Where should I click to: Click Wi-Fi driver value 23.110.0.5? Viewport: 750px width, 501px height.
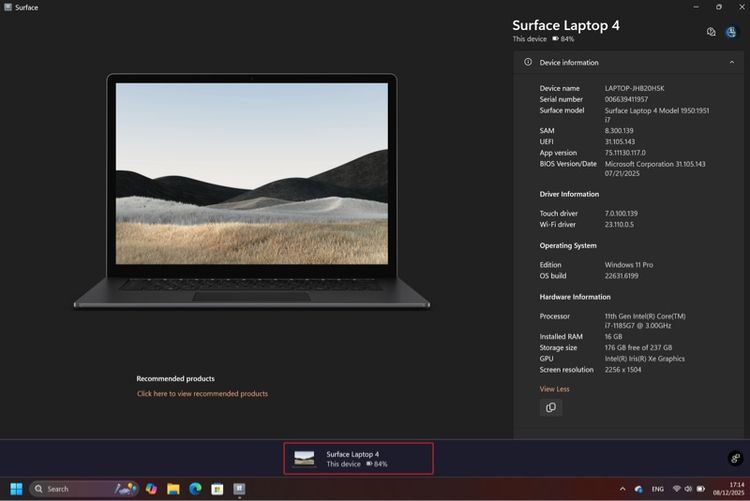(x=619, y=224)
